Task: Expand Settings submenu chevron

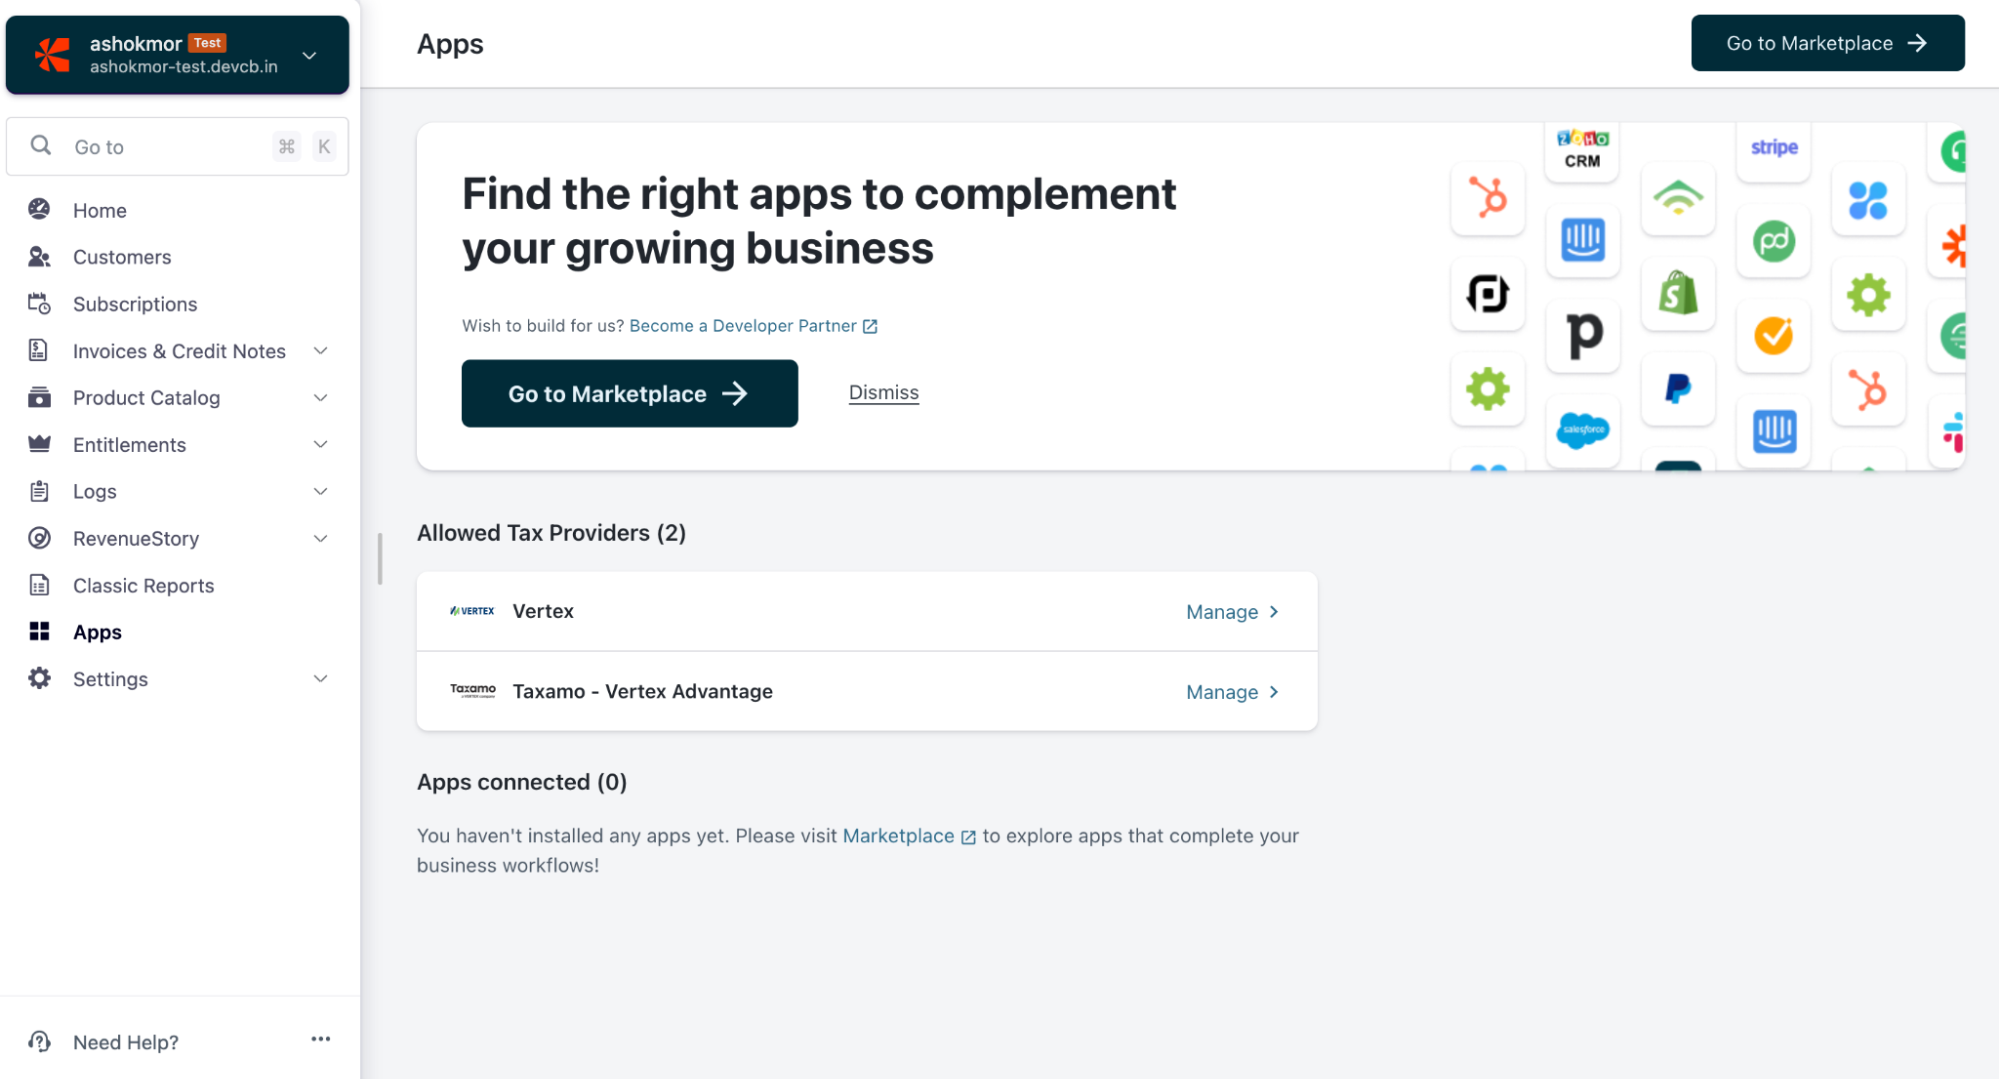Action: coord(320,678)
